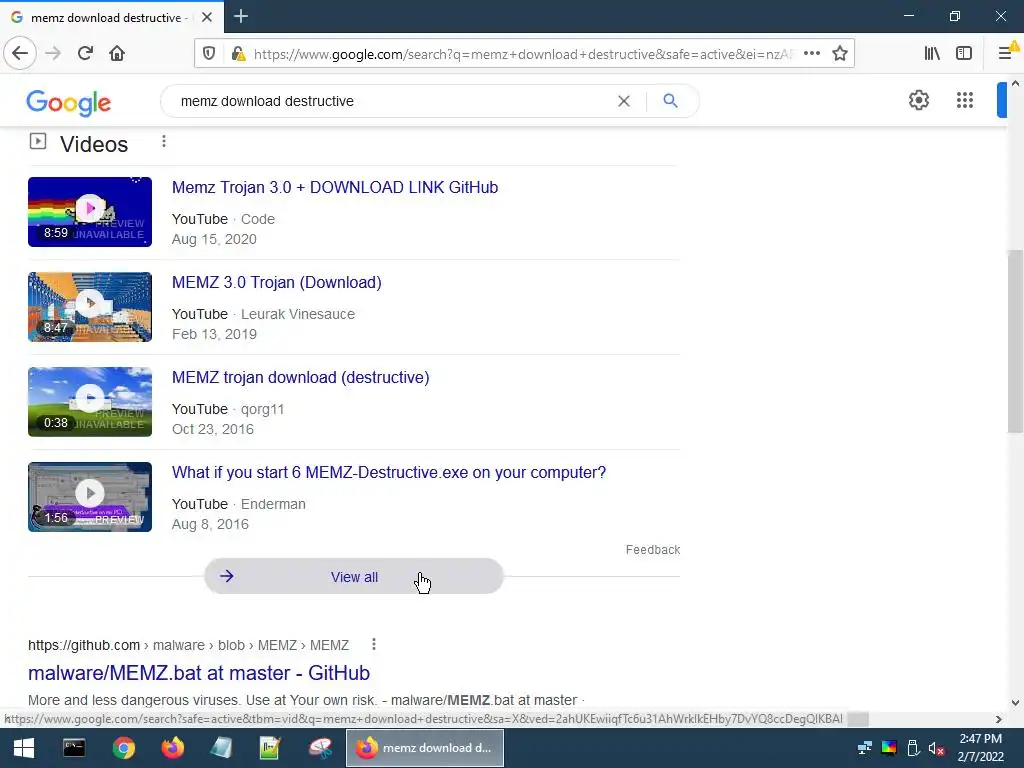Switch to memz download Firefox taskbar window

(425, 748)
